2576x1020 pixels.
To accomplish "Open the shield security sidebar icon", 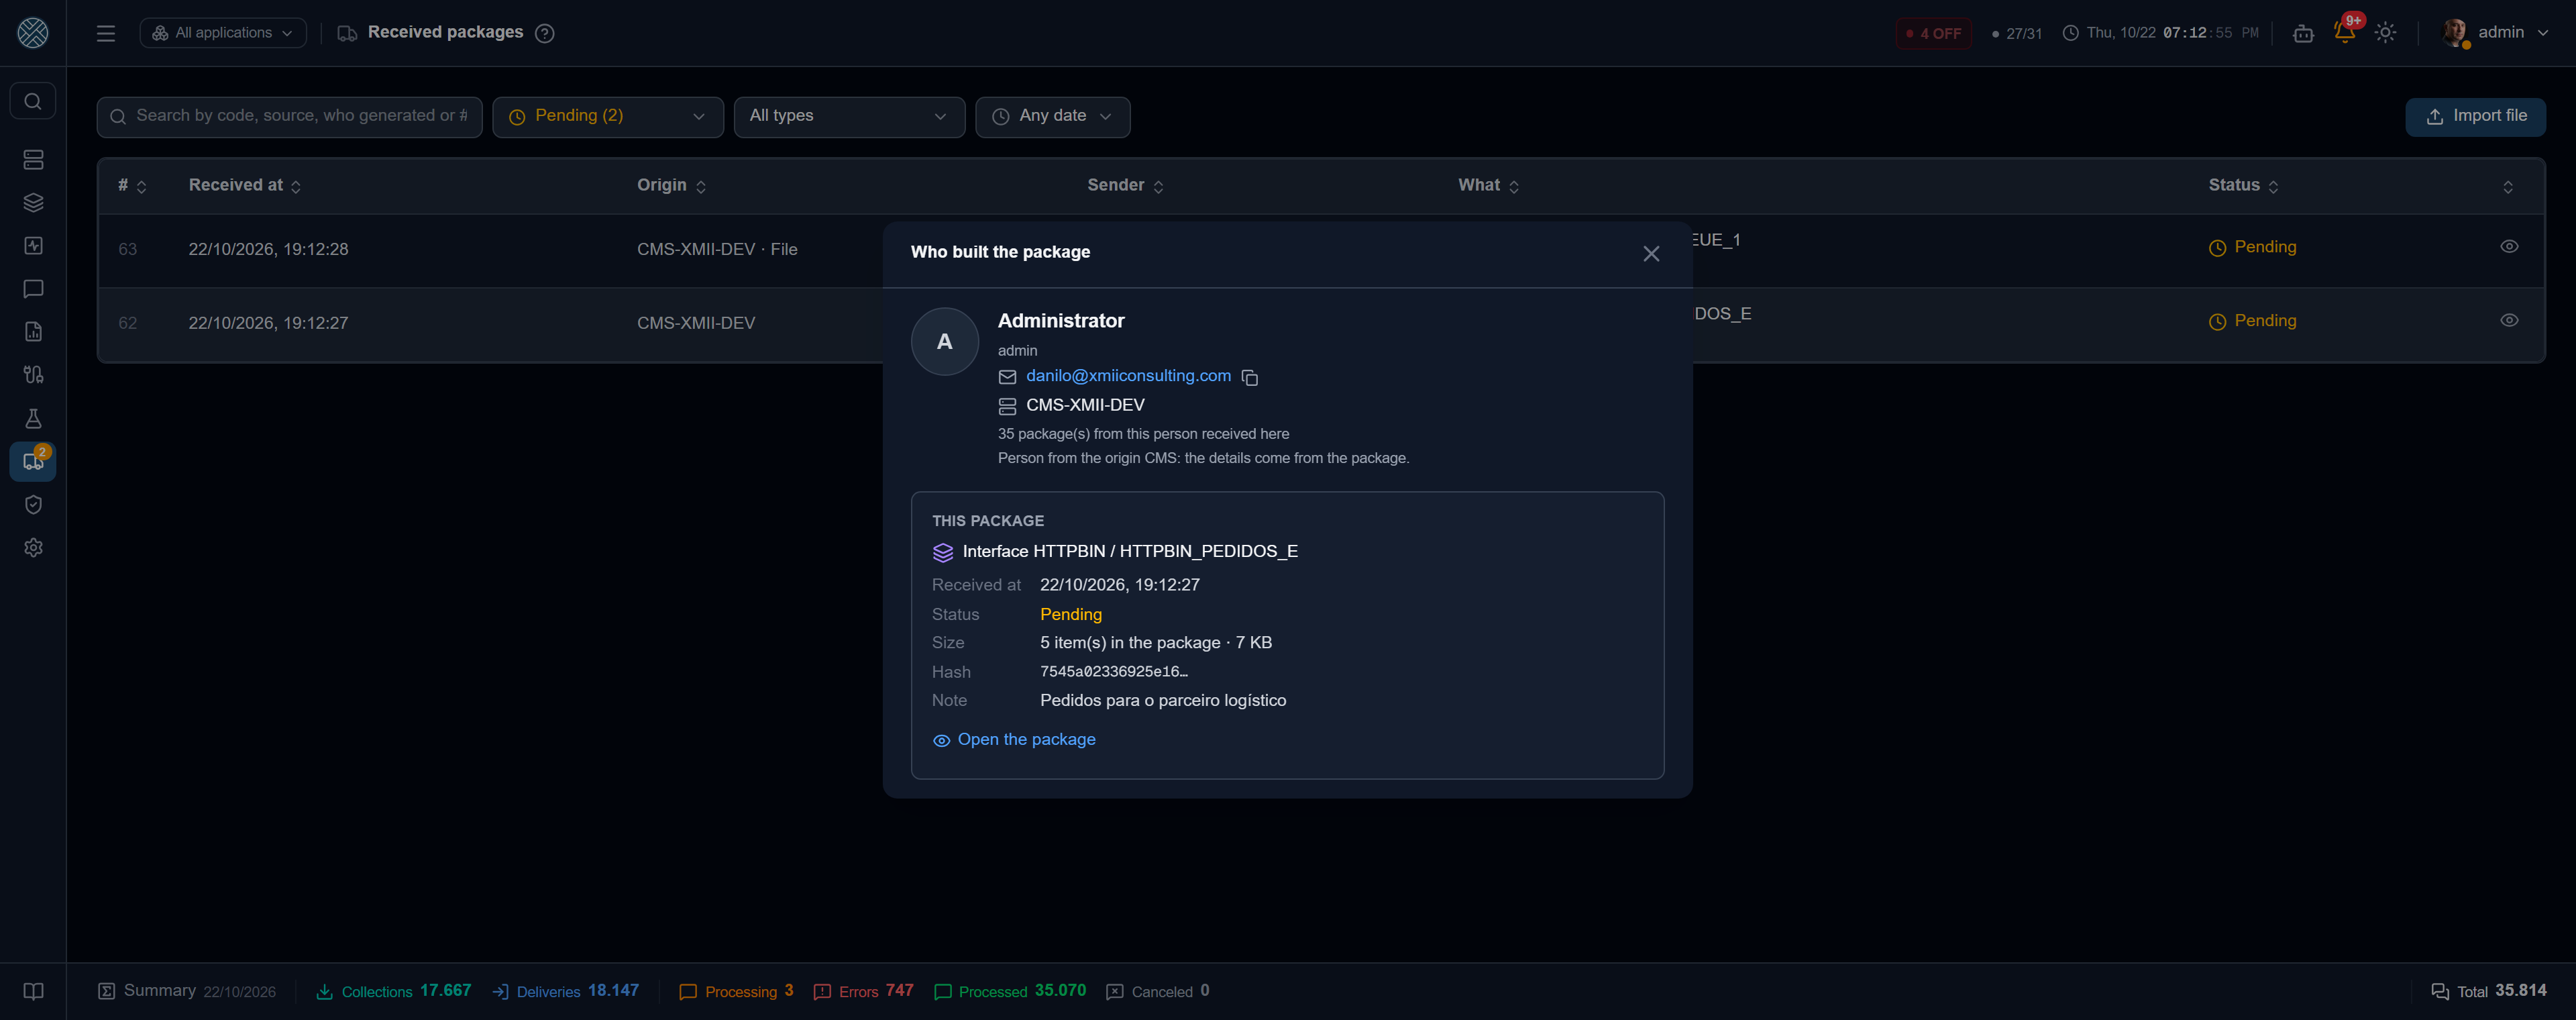I will point(33,505).
